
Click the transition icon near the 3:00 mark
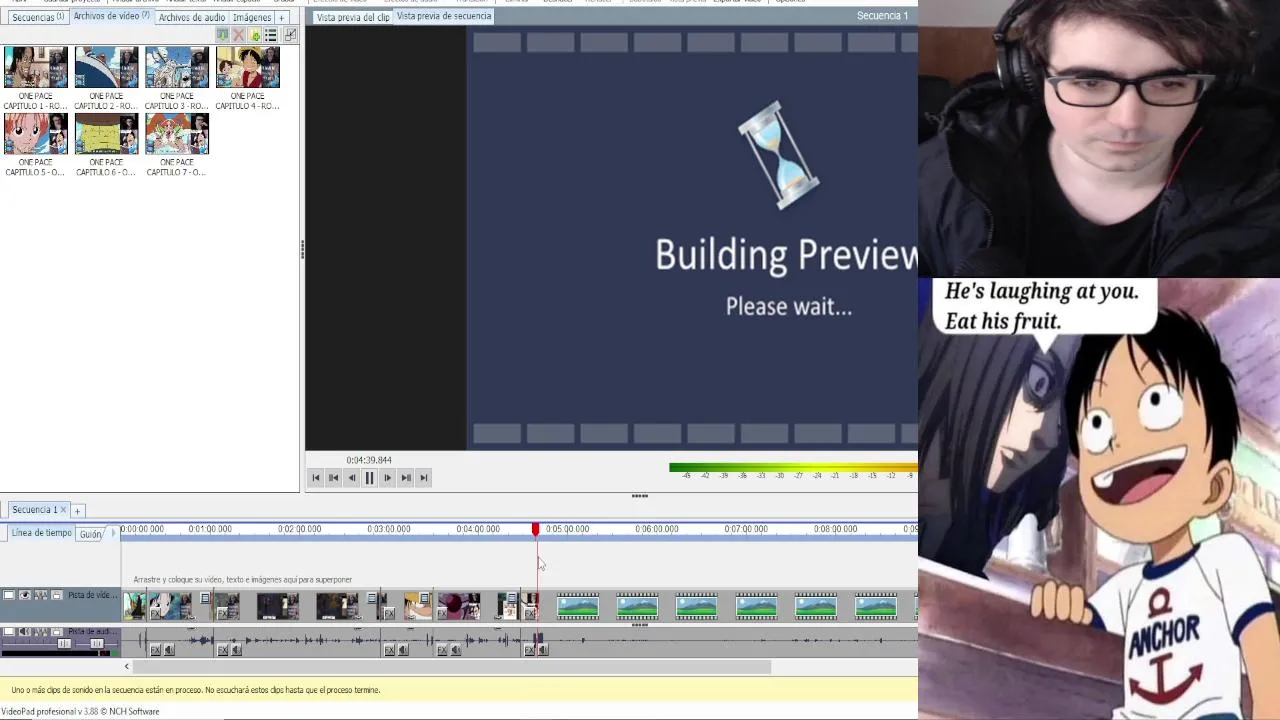point(372,598)
